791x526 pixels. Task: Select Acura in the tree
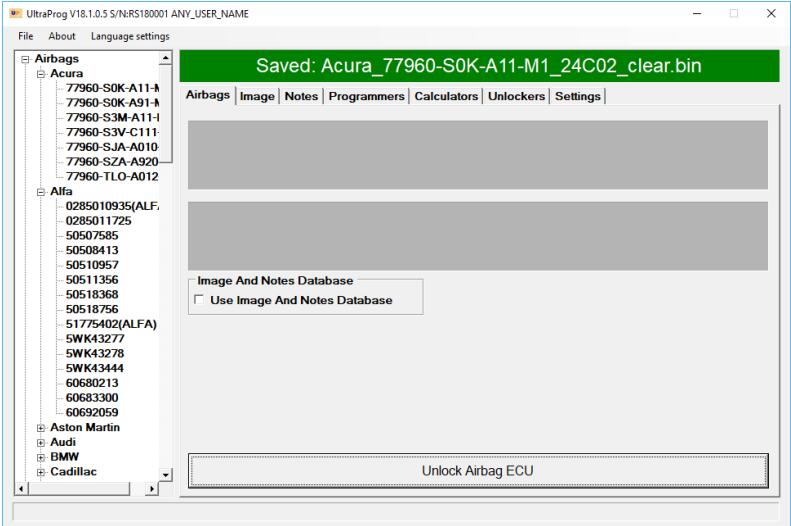click(x=67, y=73)
